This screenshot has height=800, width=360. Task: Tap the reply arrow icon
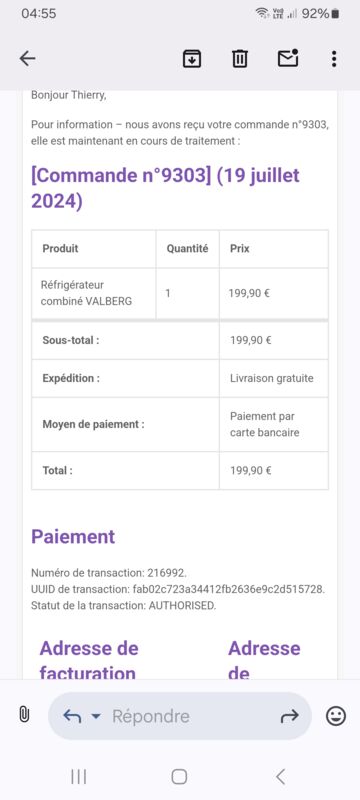click(72, 716)
